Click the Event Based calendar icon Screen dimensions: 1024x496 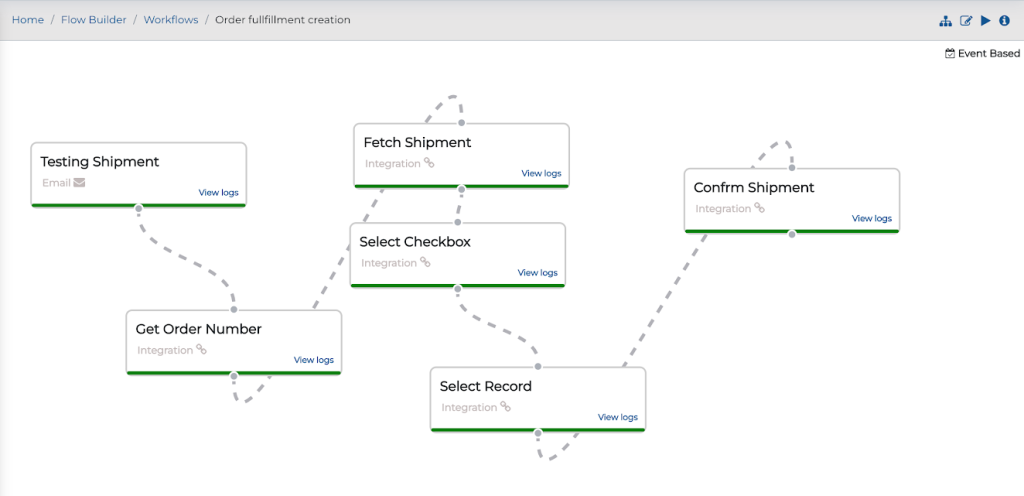950,54
